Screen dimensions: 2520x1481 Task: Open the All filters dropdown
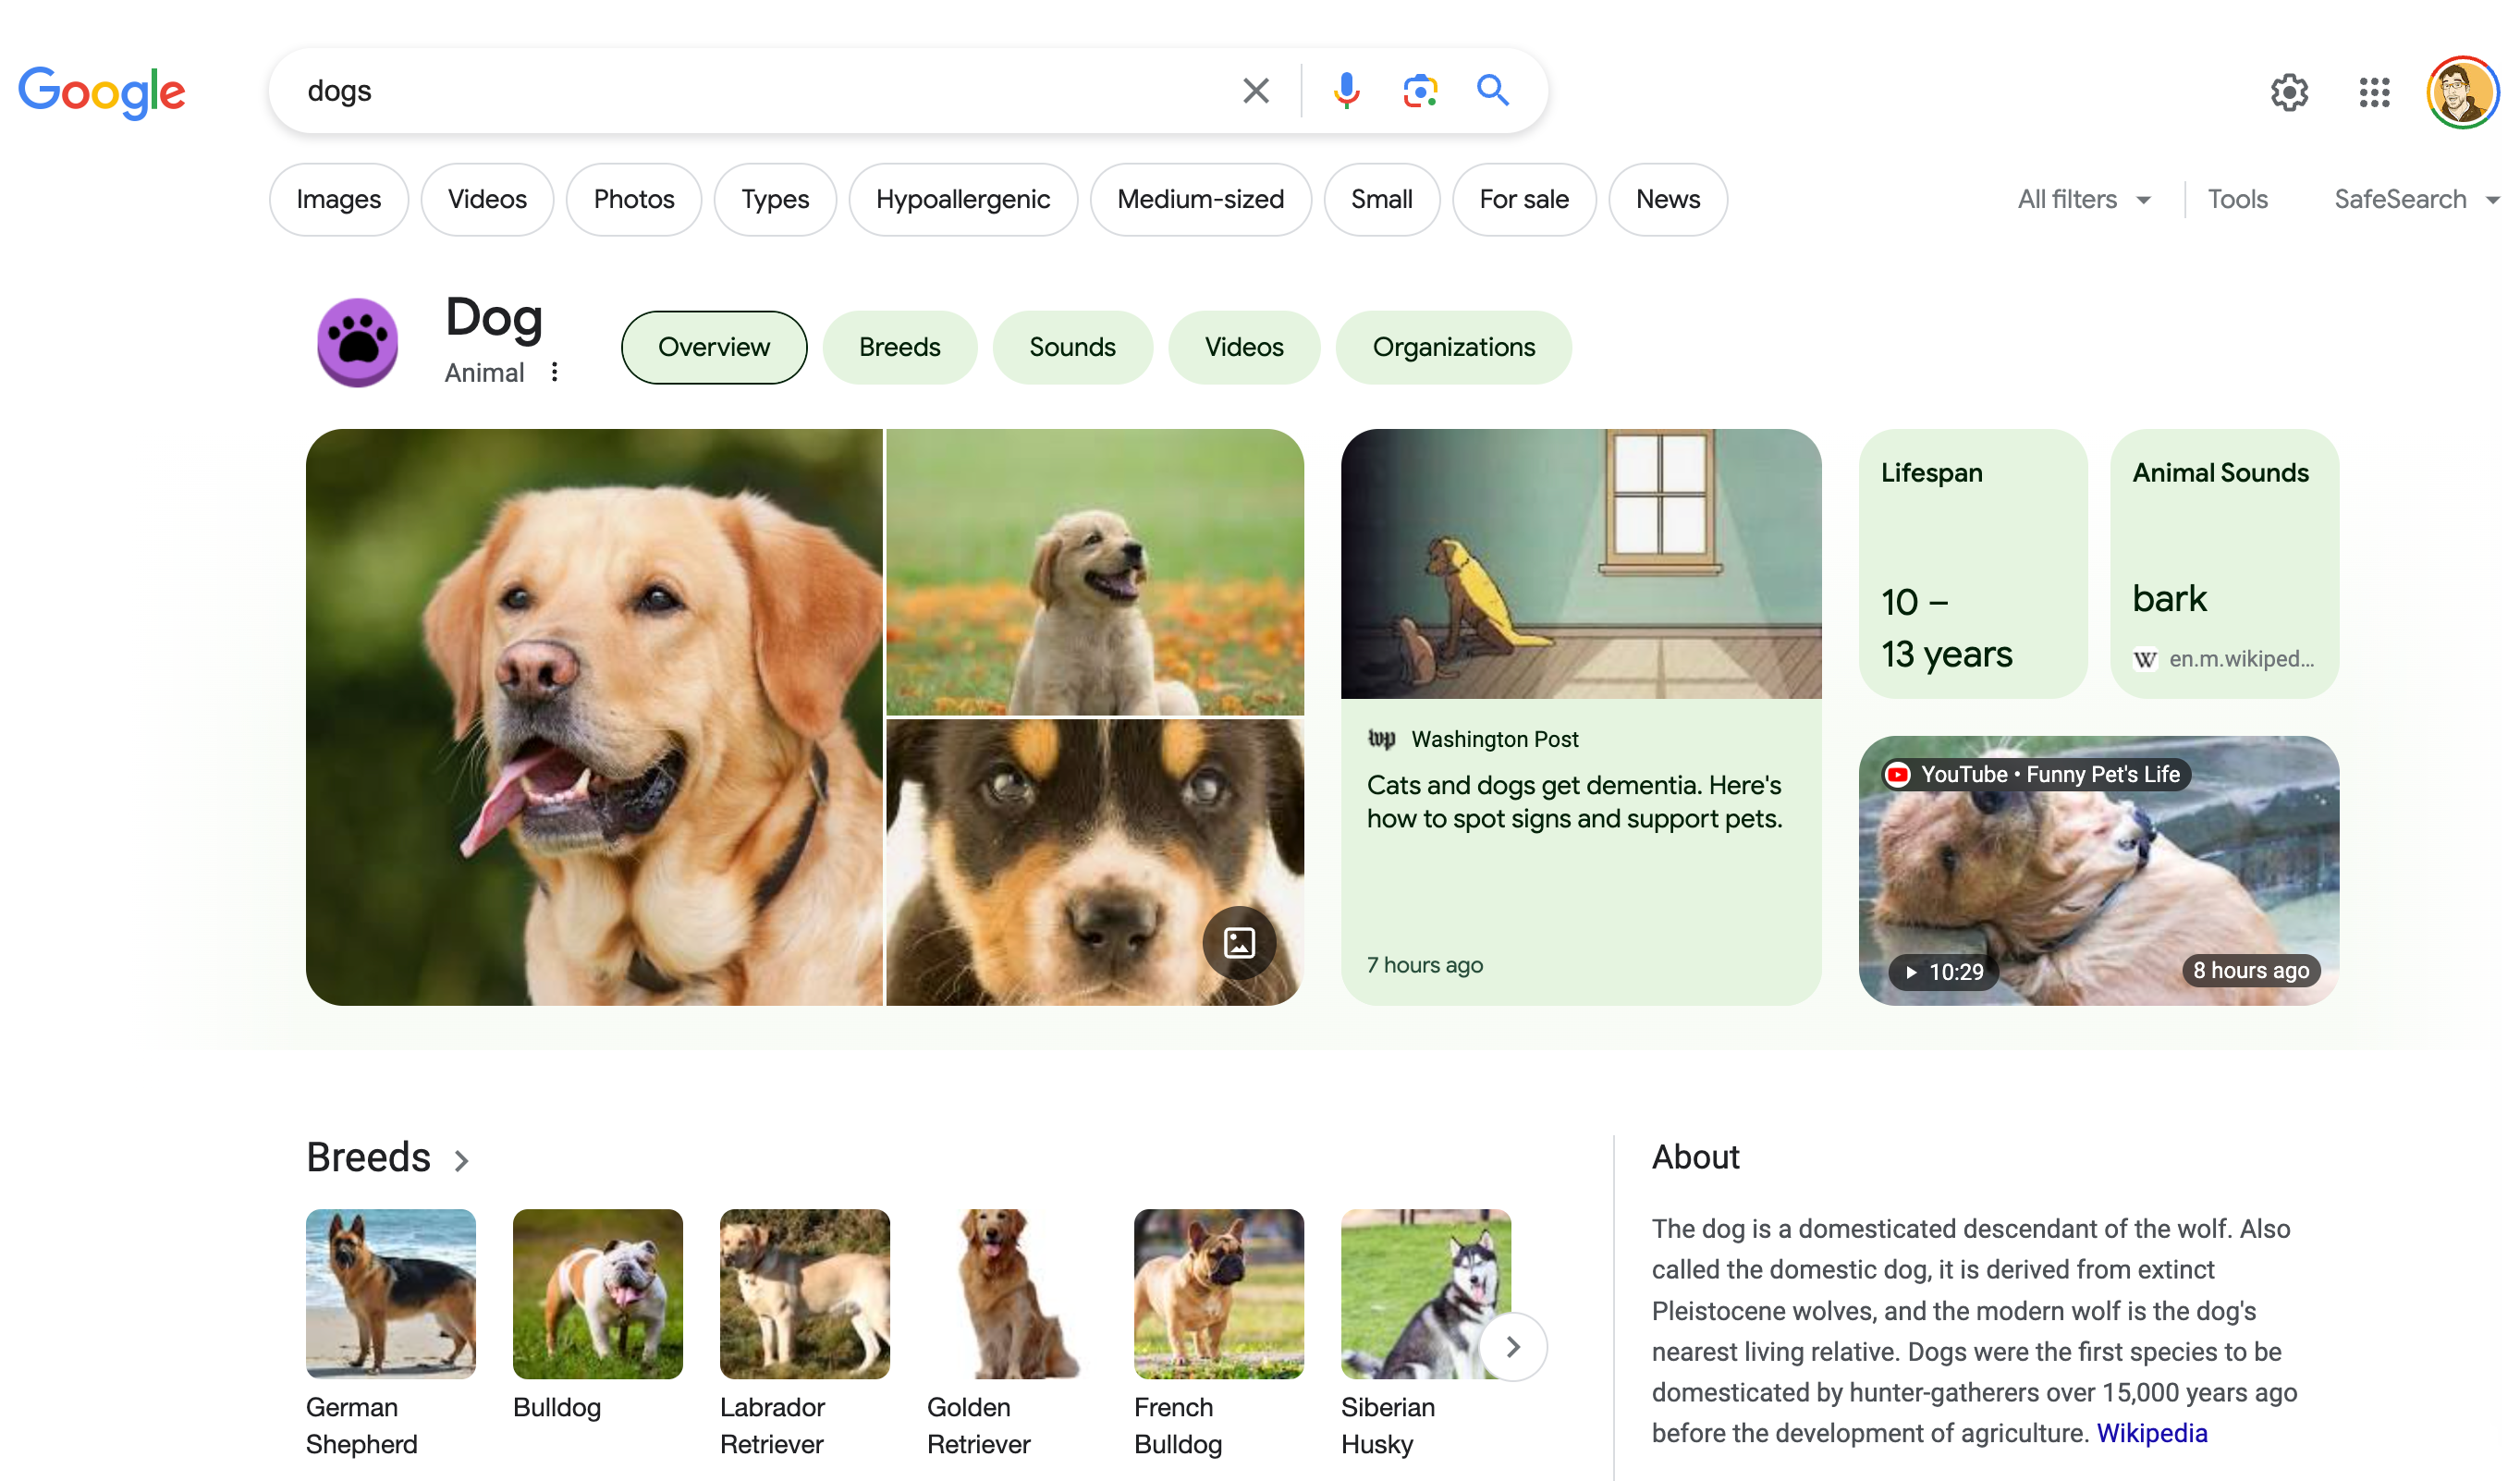coord(2086,198)
